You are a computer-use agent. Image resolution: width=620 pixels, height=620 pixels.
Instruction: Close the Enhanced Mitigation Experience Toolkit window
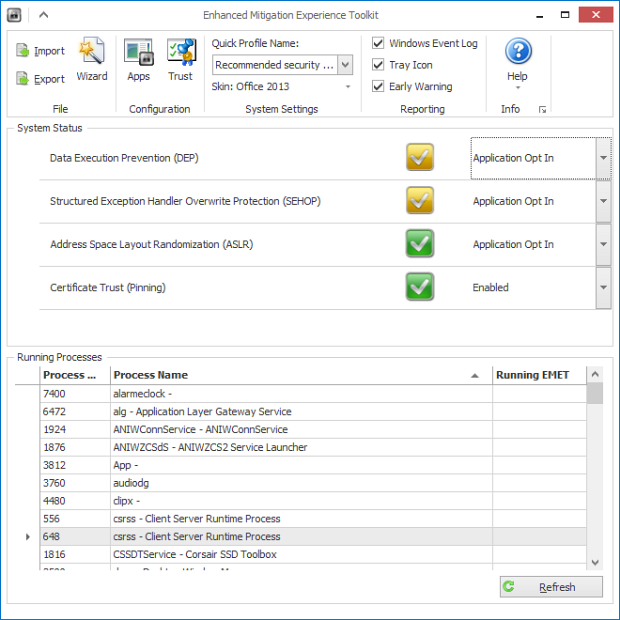point(596,15)
